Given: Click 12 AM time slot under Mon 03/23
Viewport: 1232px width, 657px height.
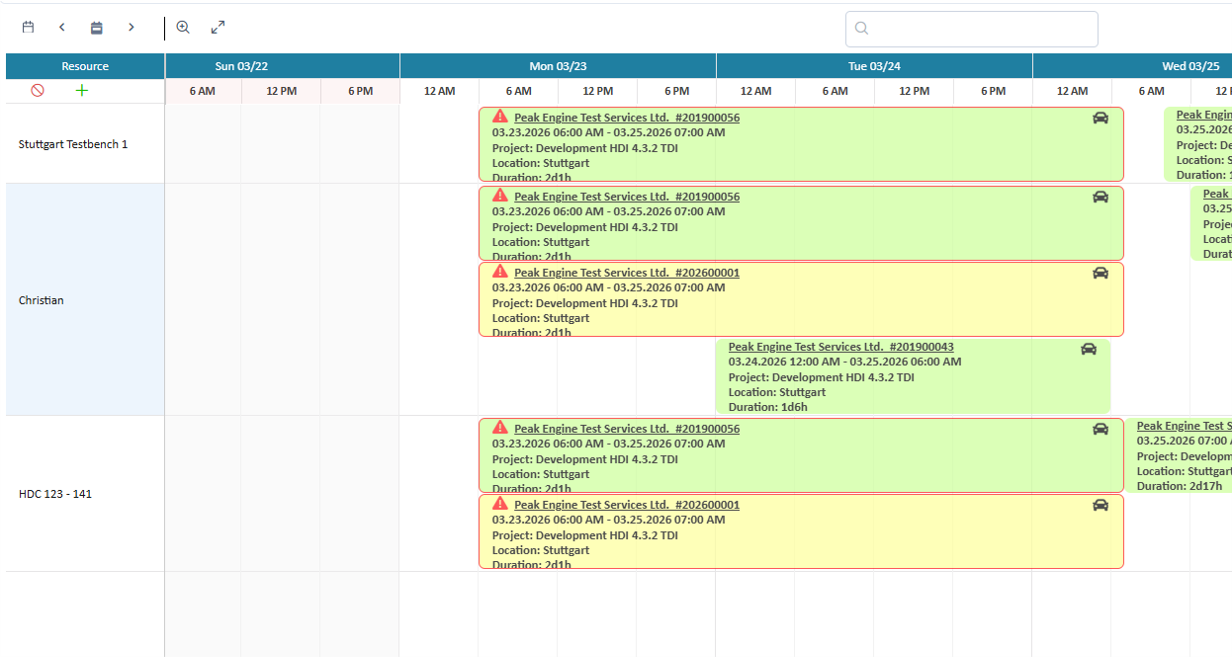Looking at the screenshot, I should (x=439, y=91).
